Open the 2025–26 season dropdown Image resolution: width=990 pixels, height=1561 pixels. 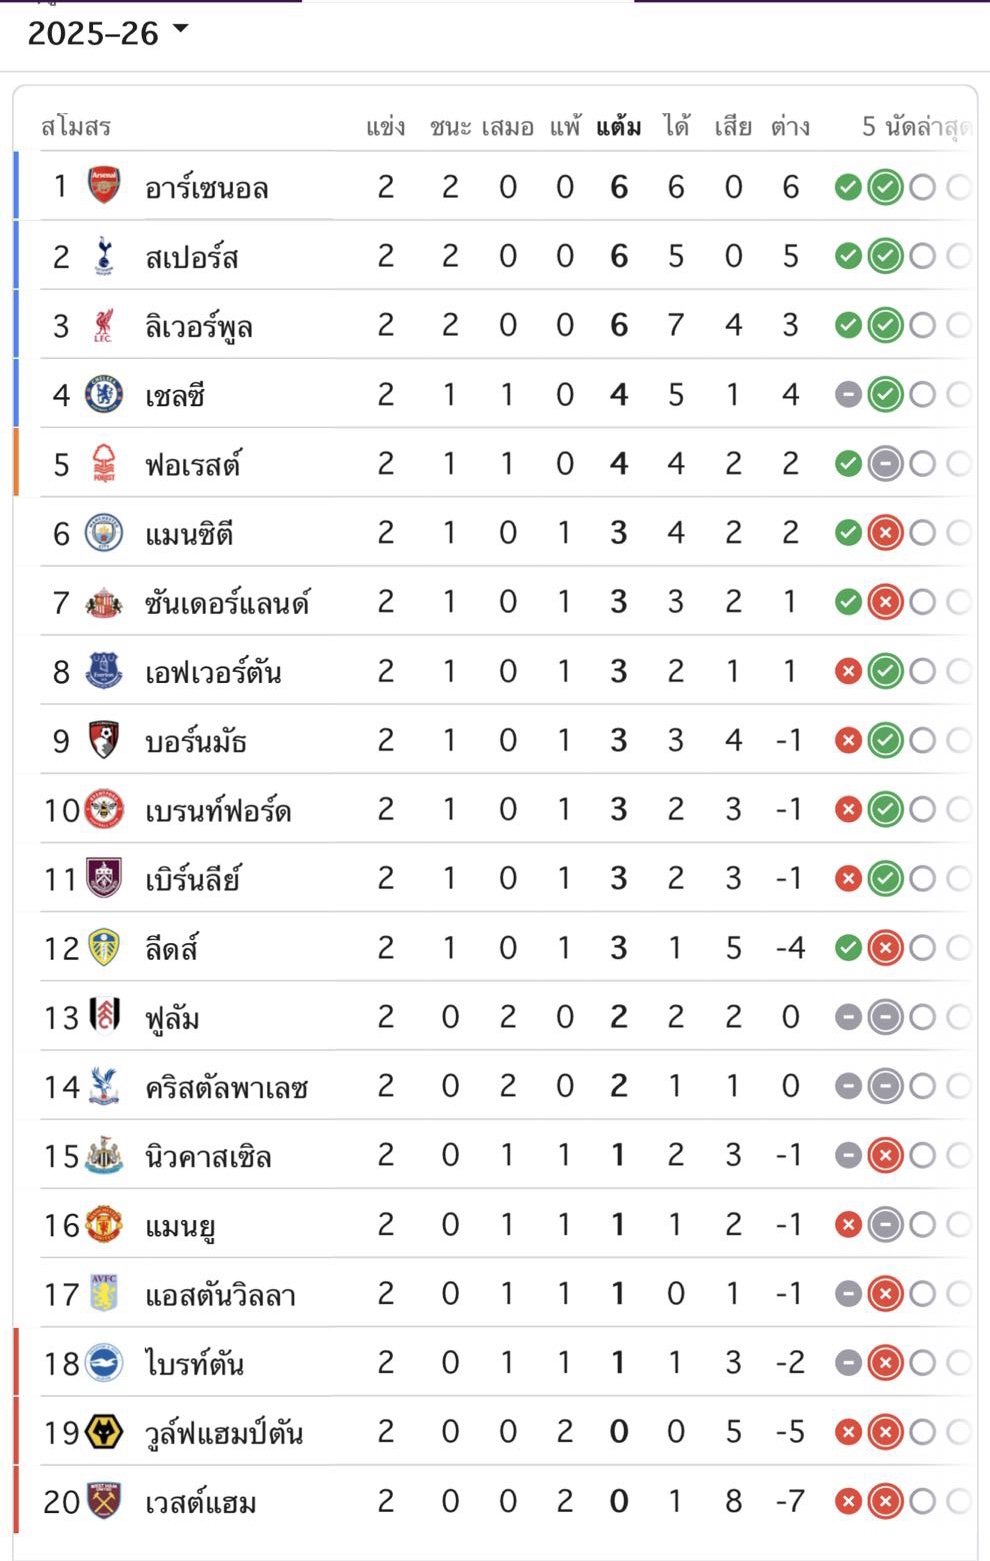[x=108, y=33]
